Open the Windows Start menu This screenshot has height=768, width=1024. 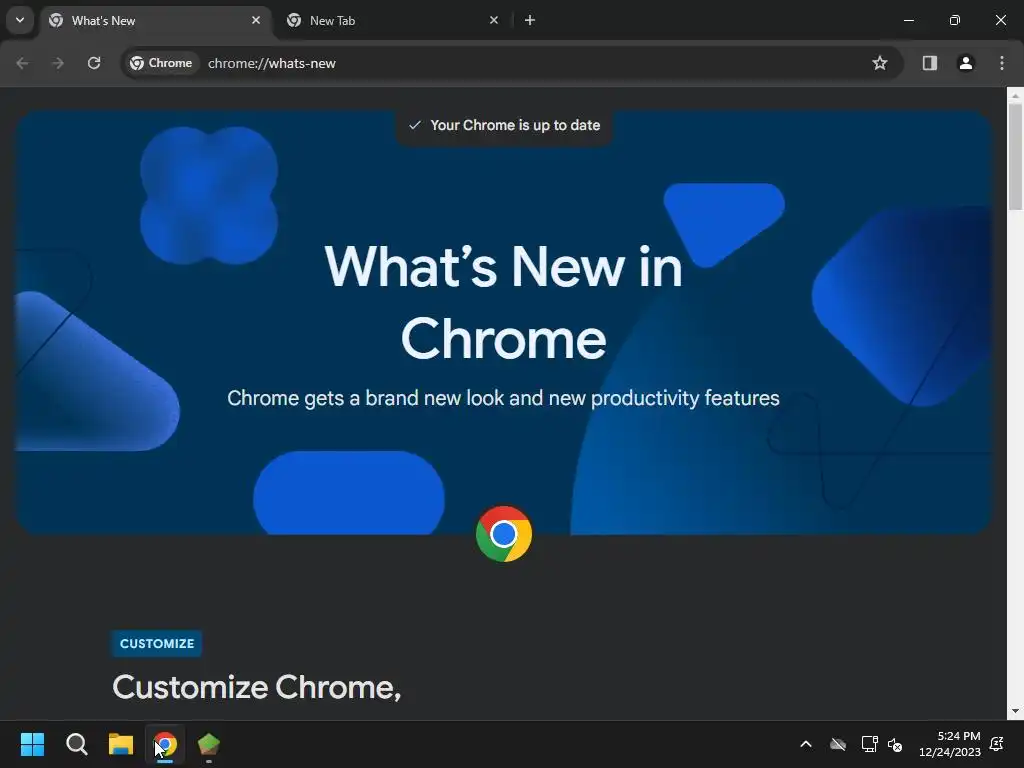pos(32,744)
